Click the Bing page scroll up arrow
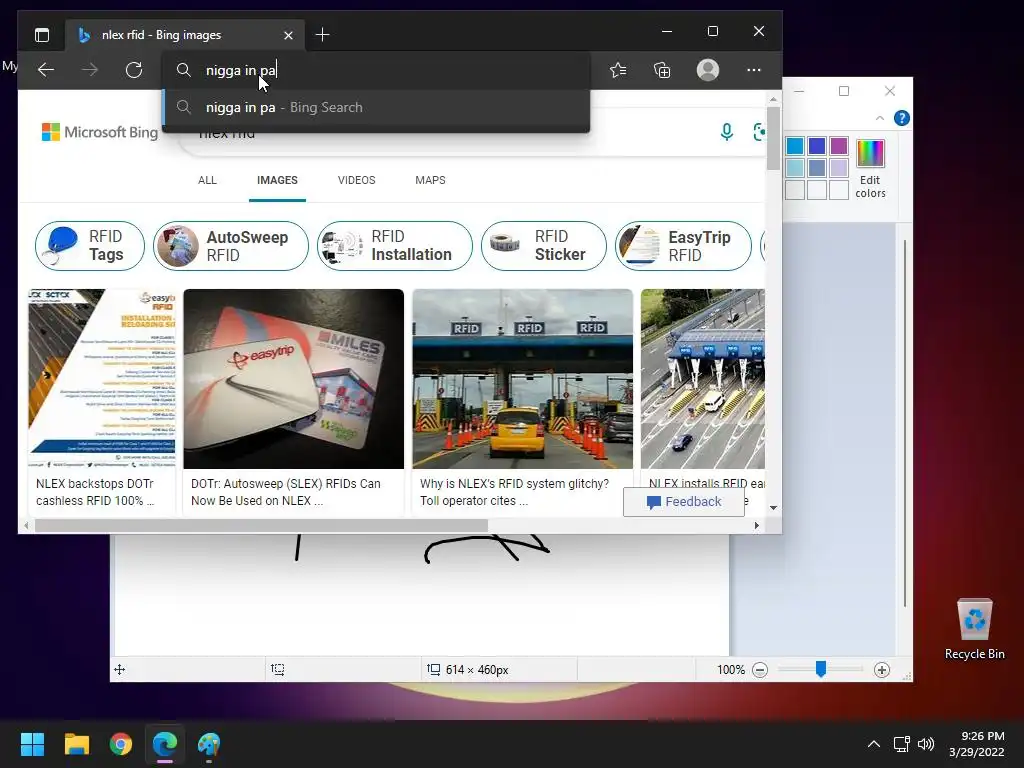 [x=773, y=99]
